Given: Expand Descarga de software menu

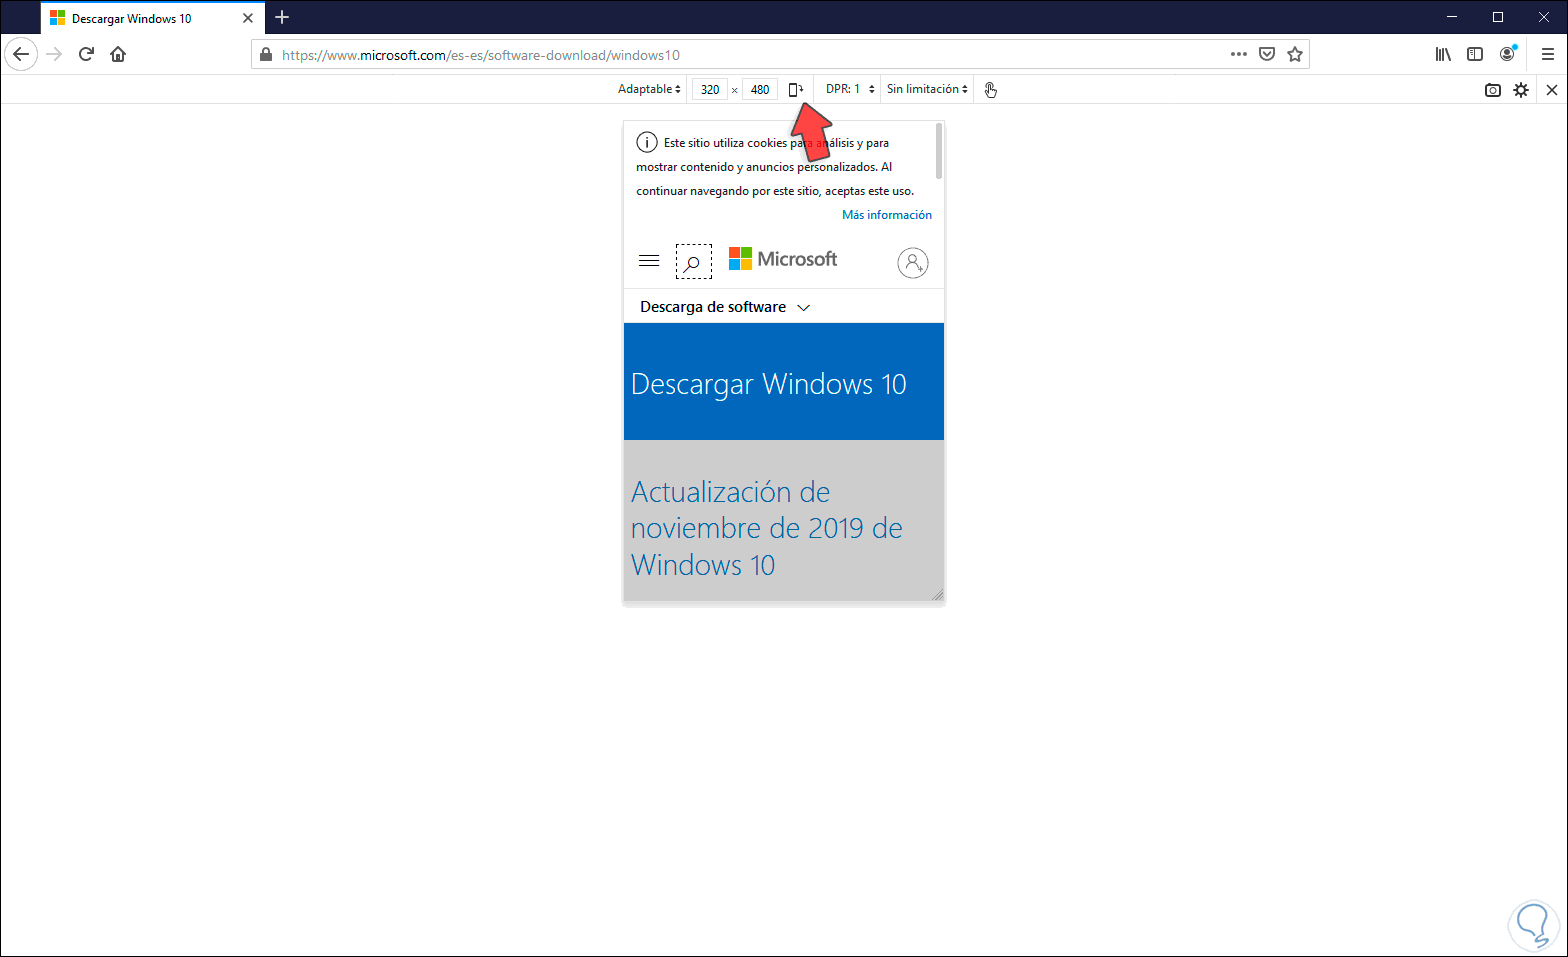Looking at the screenshot, I should 725,307.
